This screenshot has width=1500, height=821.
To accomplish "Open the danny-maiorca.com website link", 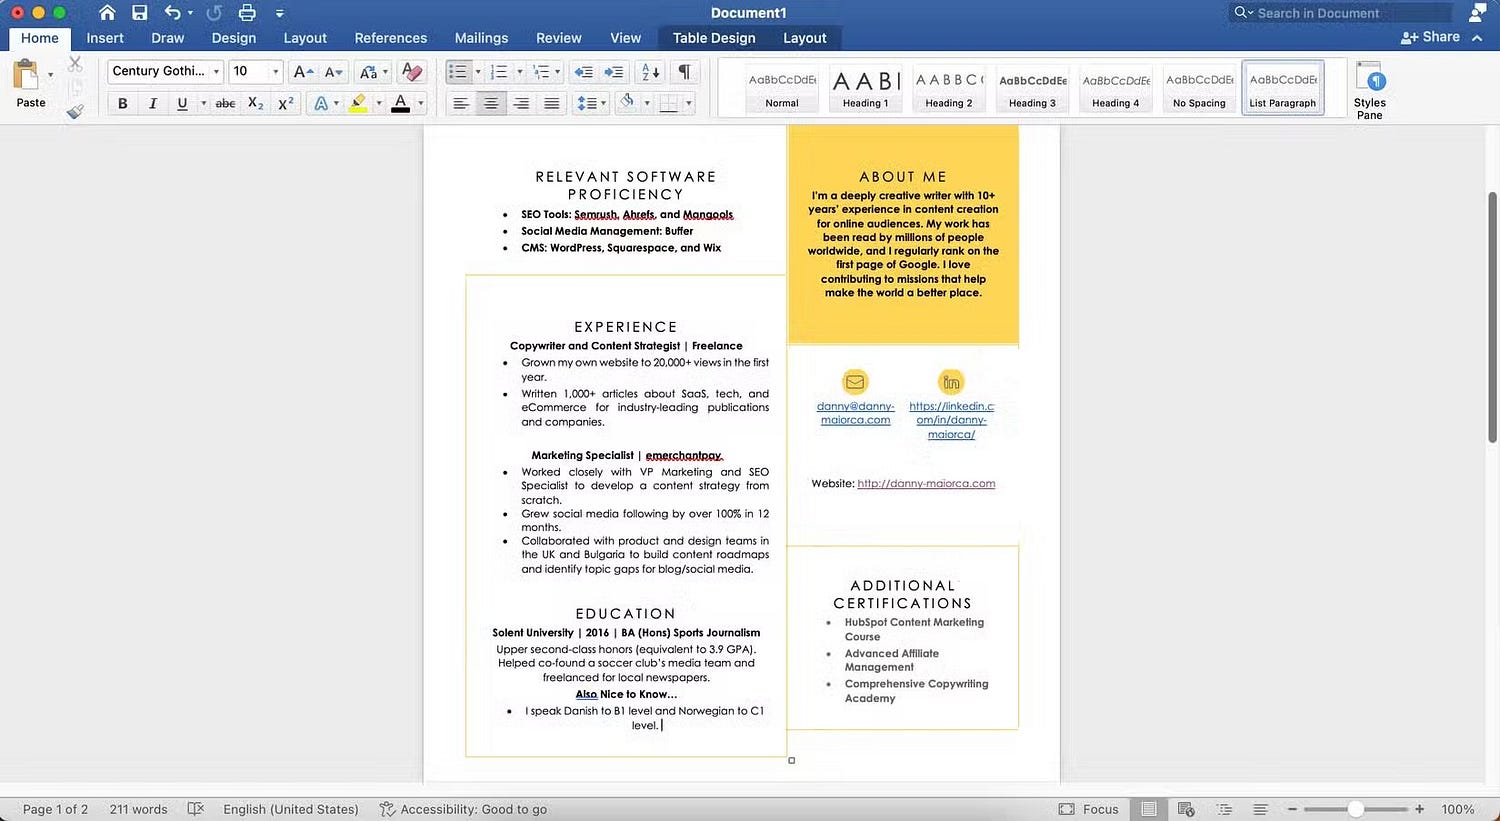I will tap(926, 484).
